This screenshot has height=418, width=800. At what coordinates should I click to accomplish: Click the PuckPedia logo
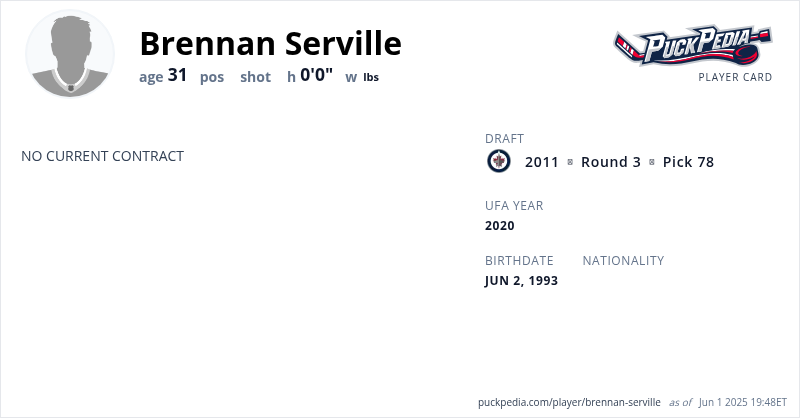(x=692, y=46)
